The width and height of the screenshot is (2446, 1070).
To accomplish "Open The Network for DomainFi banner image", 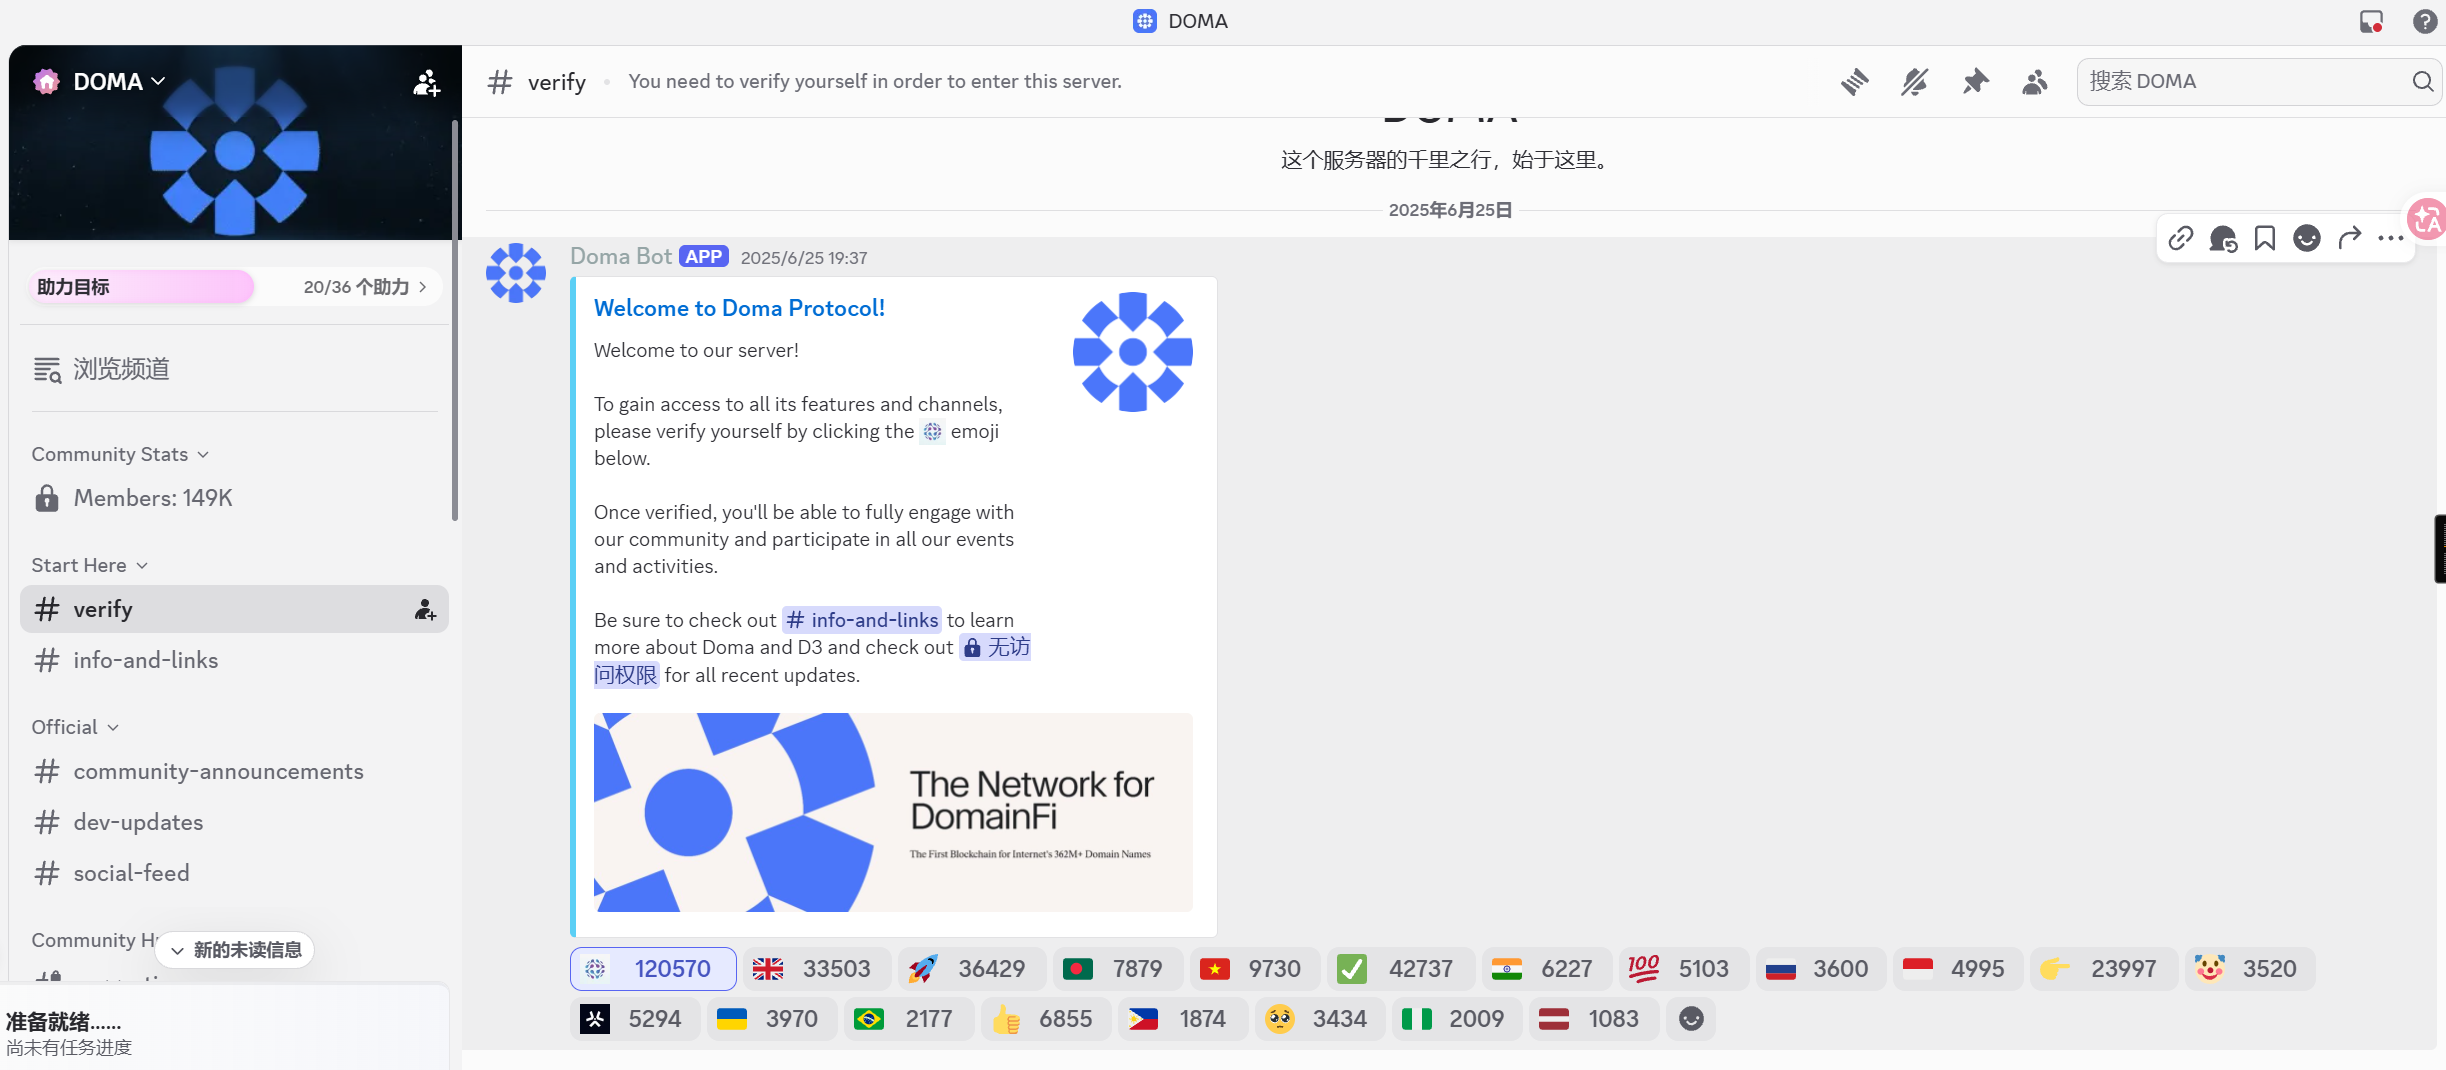I will click(893, 812).
